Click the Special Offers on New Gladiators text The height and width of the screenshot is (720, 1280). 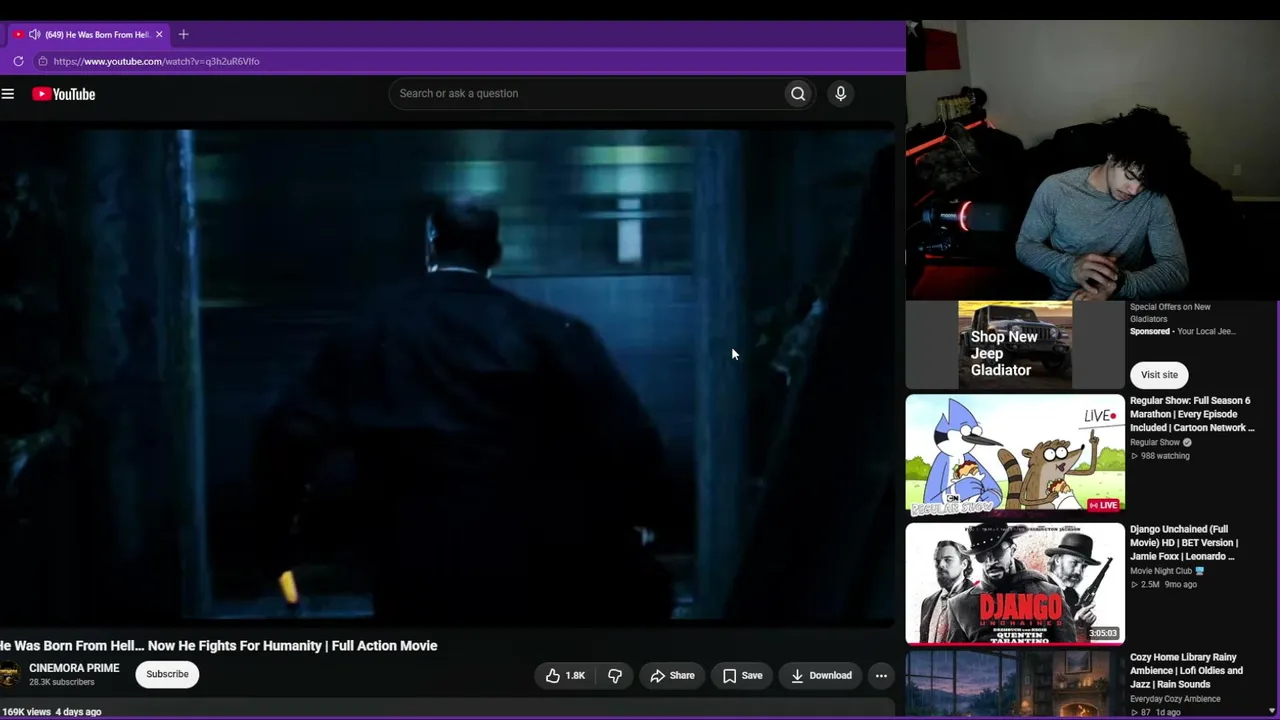click(x=1170, y=313)
